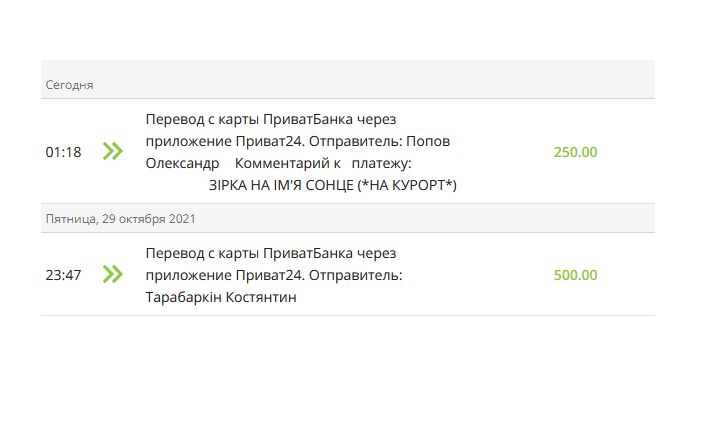
Task: Open the 250.00 amount entry
Action: tap(575, 152)
